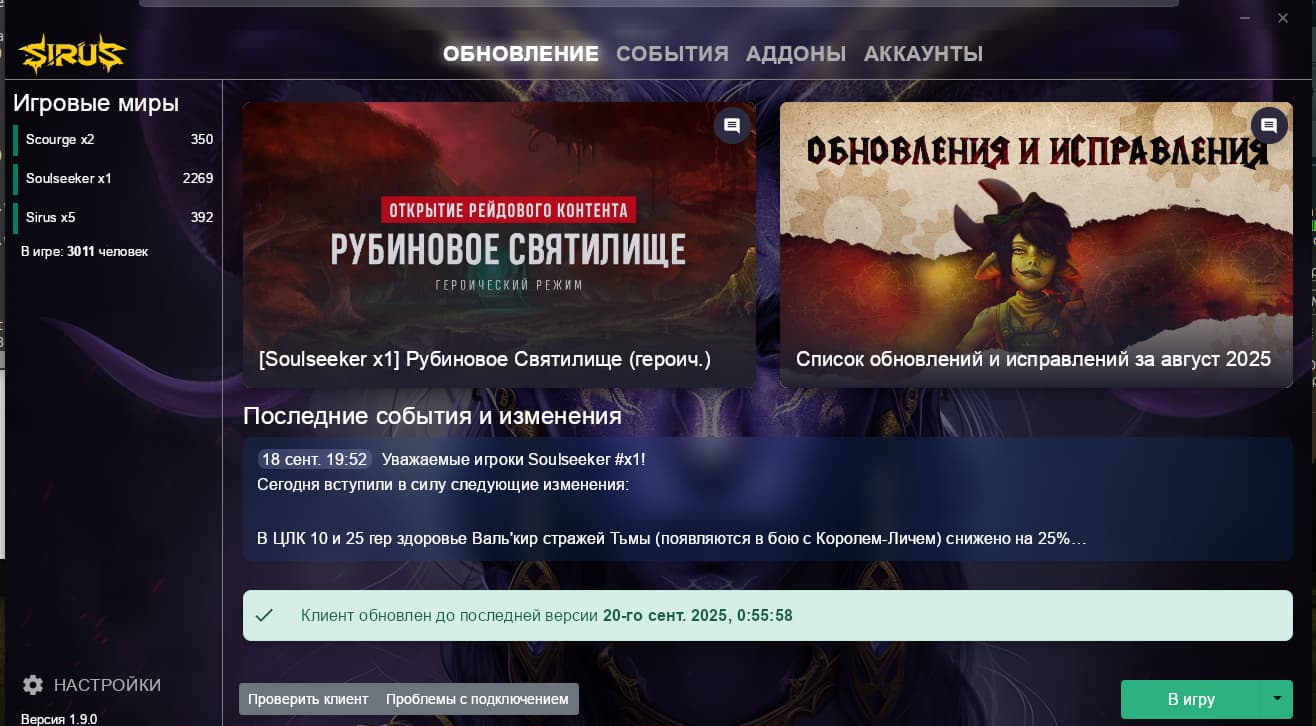Minimize the launcher window

tap(1244, 18)
